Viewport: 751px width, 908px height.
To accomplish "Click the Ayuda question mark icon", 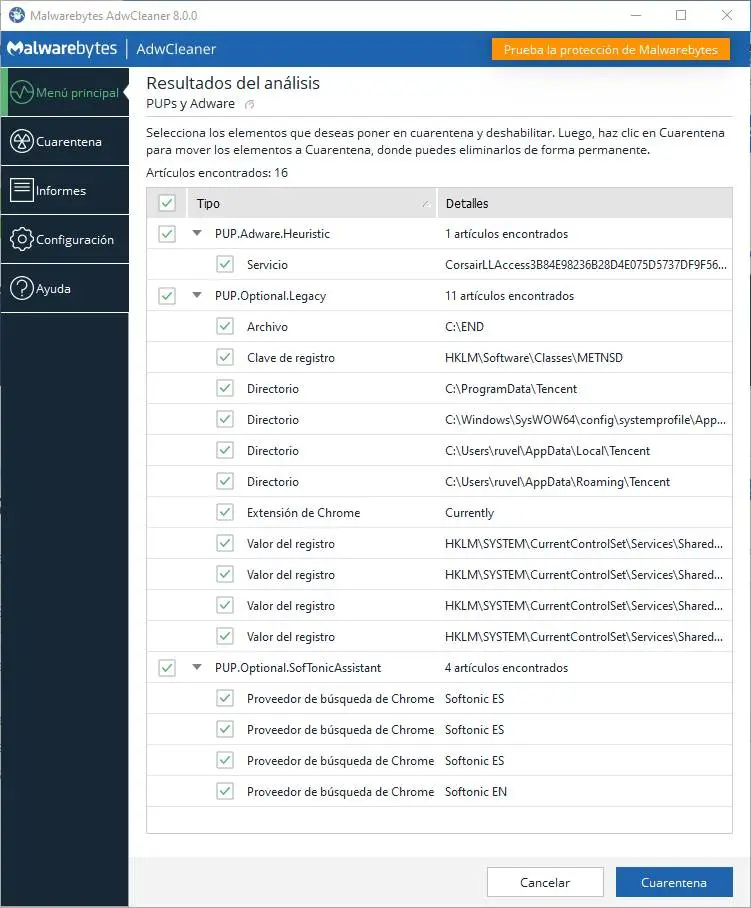I will (x=22, y=289).
